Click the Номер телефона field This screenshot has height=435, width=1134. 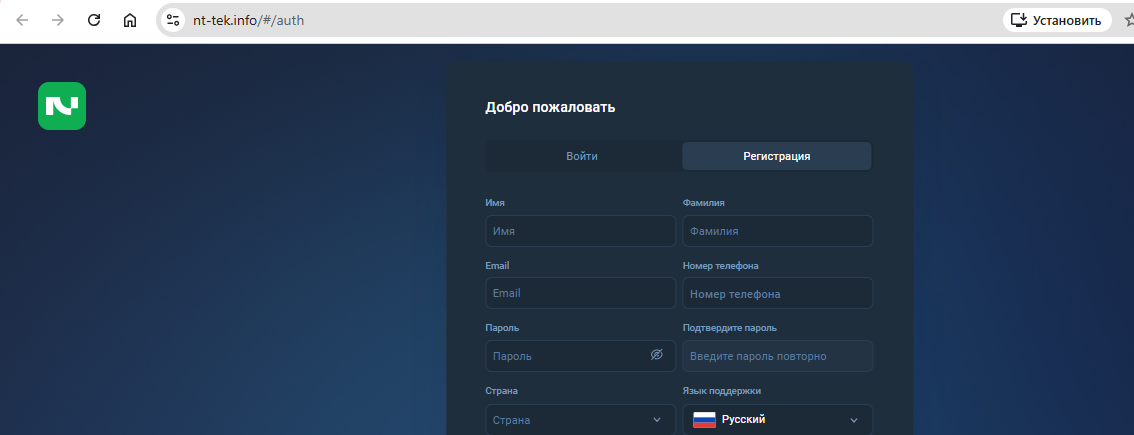pos(777,294)
